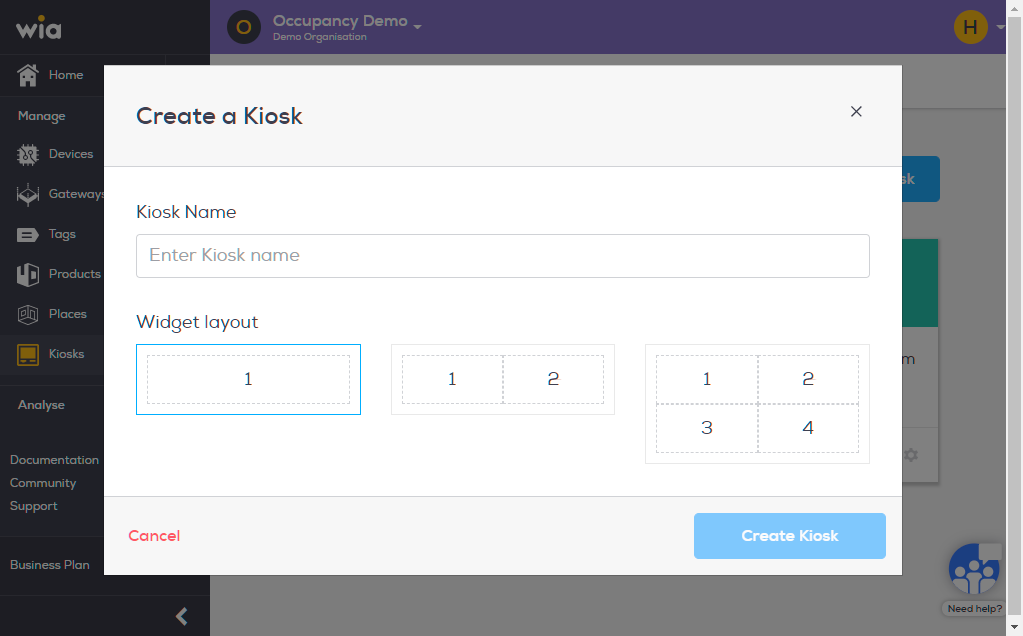The width and height of the screenshot is (1023, 636).
Task: Click the scrollbar down arrow
Action: [1014, 628]
